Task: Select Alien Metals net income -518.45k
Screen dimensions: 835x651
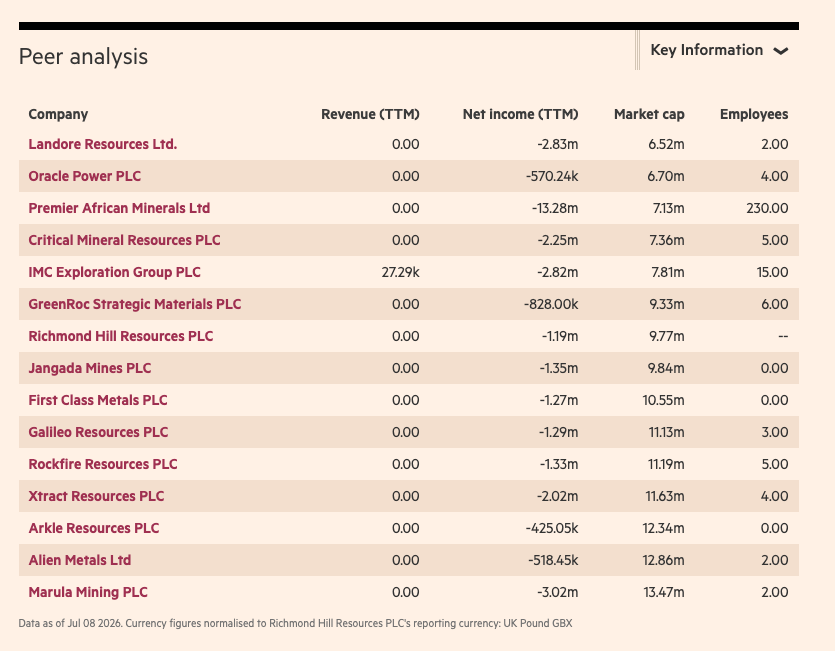Action: (553, 560)
